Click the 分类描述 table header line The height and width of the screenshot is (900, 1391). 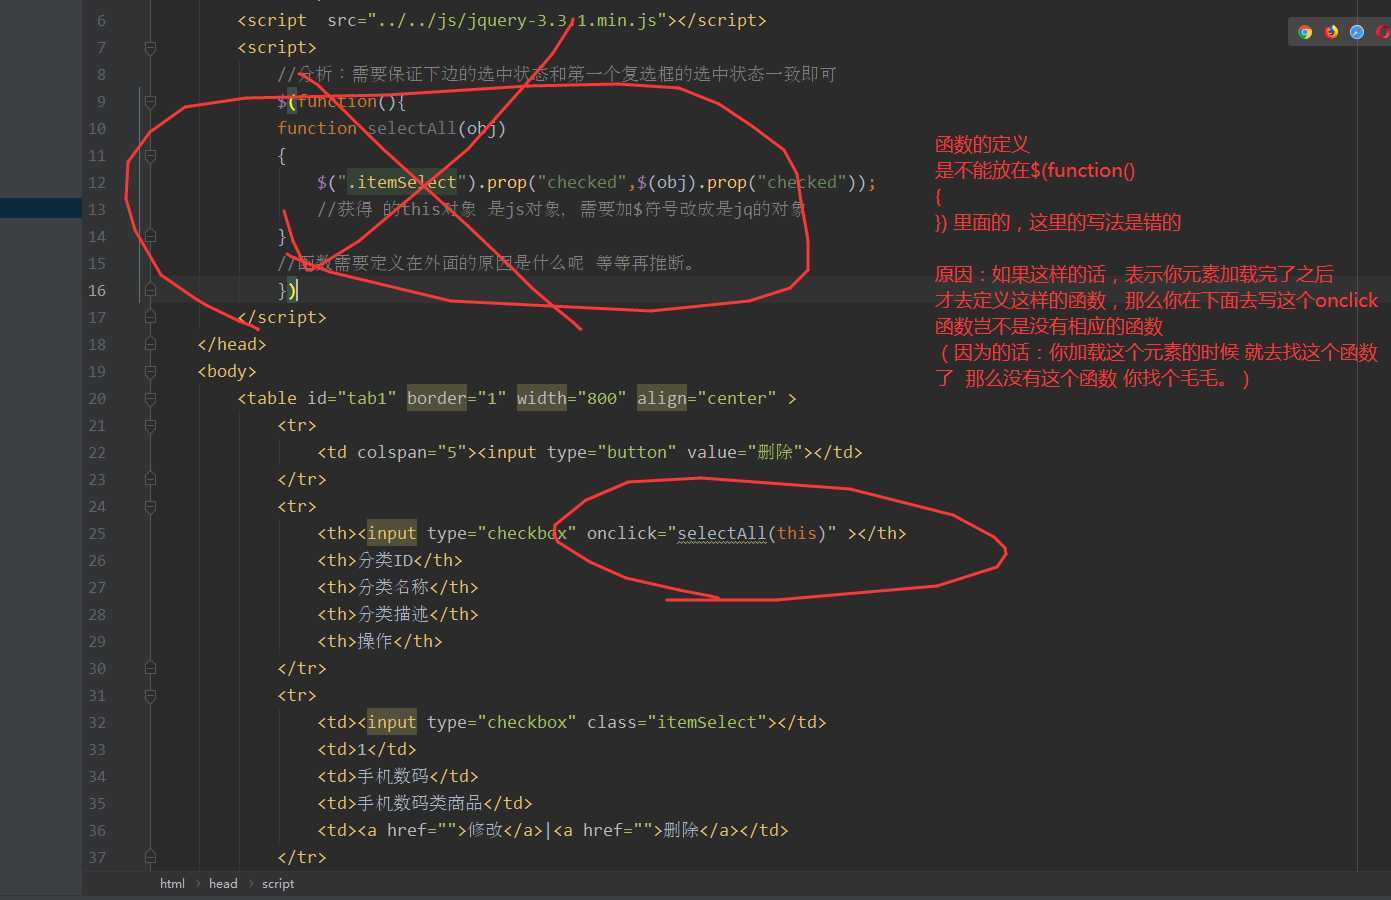[x=398, y=614]
